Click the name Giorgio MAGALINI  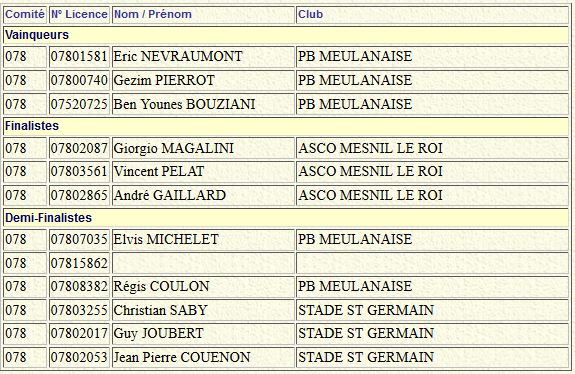pos(173,148)
